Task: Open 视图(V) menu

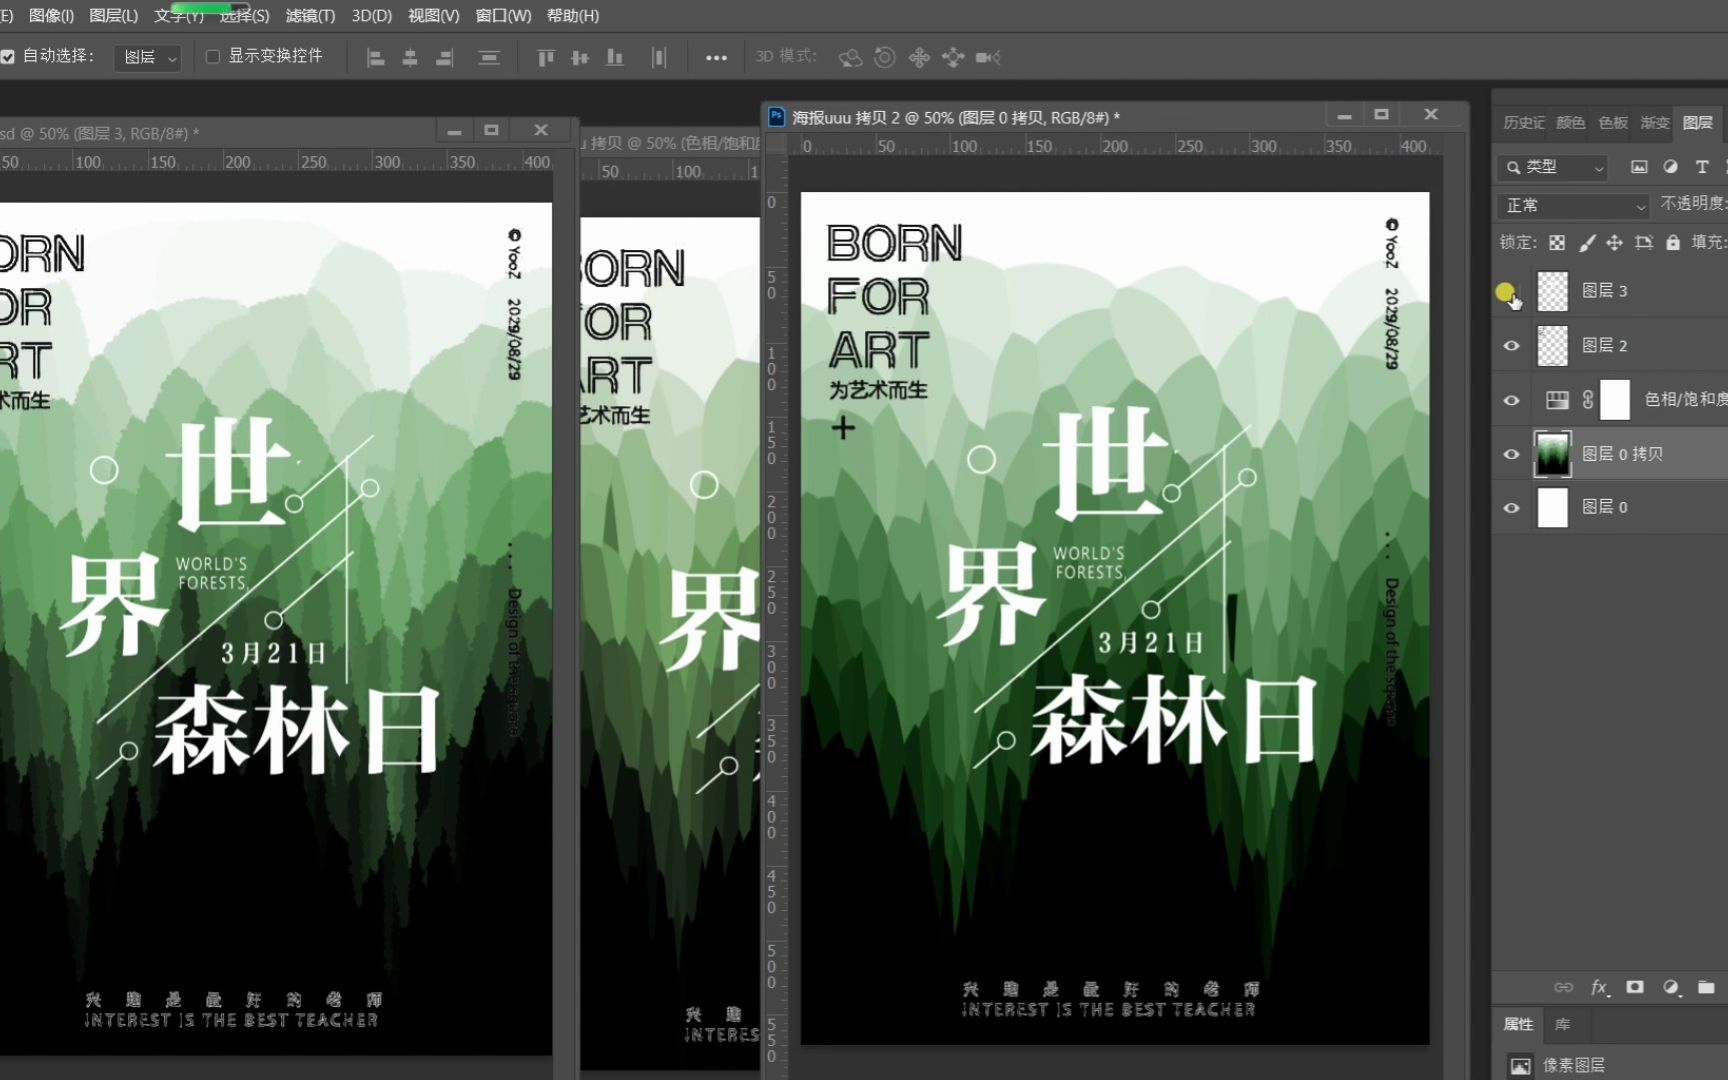Action: [433, 15]
